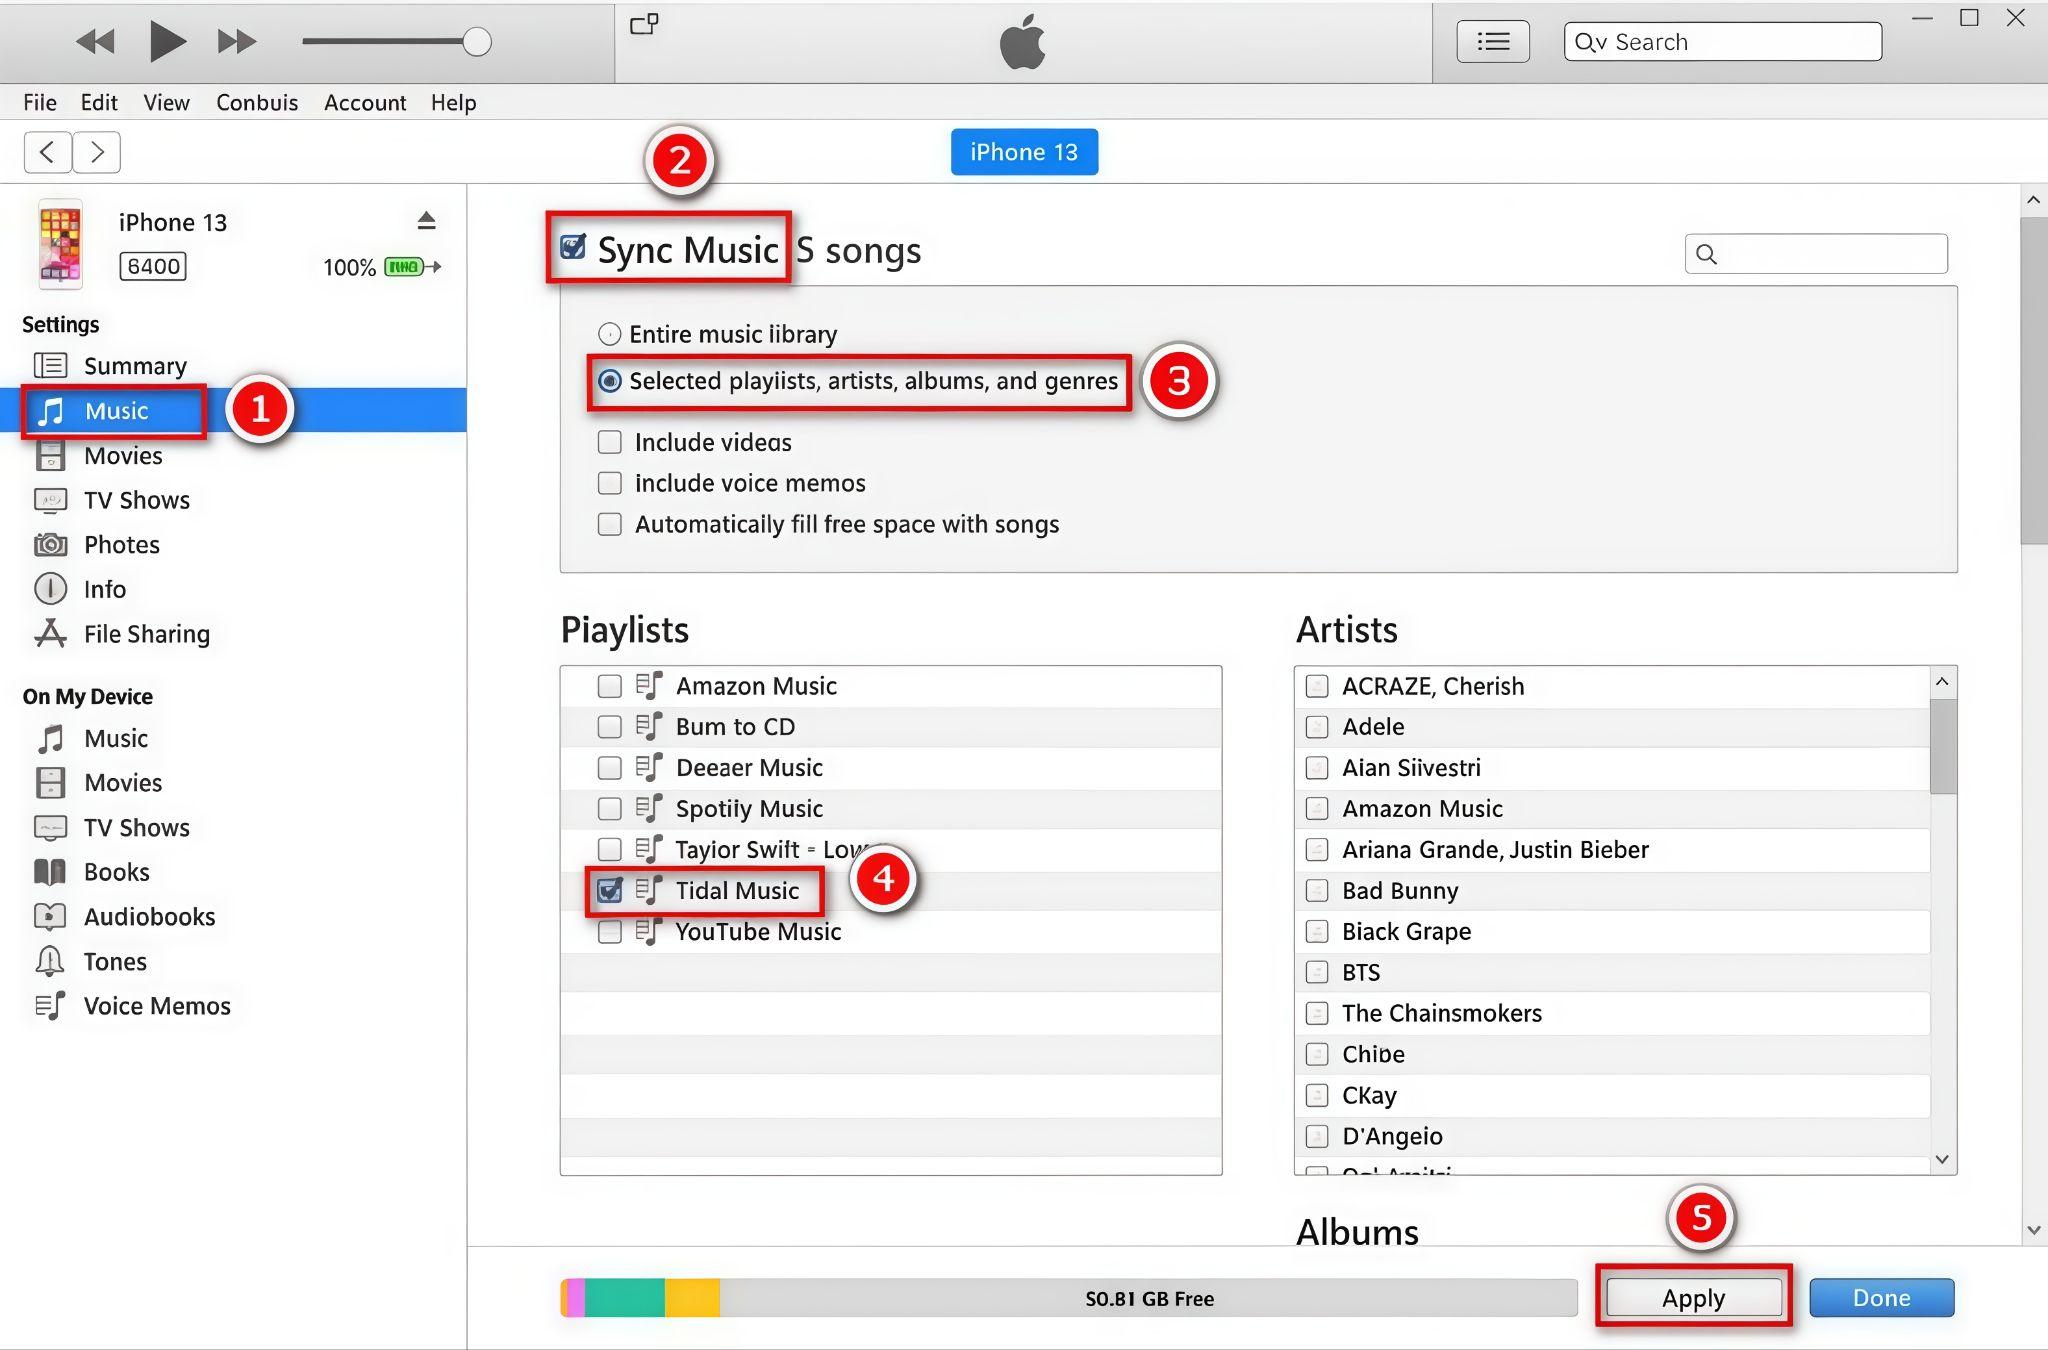
Task: Open the Edit menu
Action: click(x=99, y=102)
